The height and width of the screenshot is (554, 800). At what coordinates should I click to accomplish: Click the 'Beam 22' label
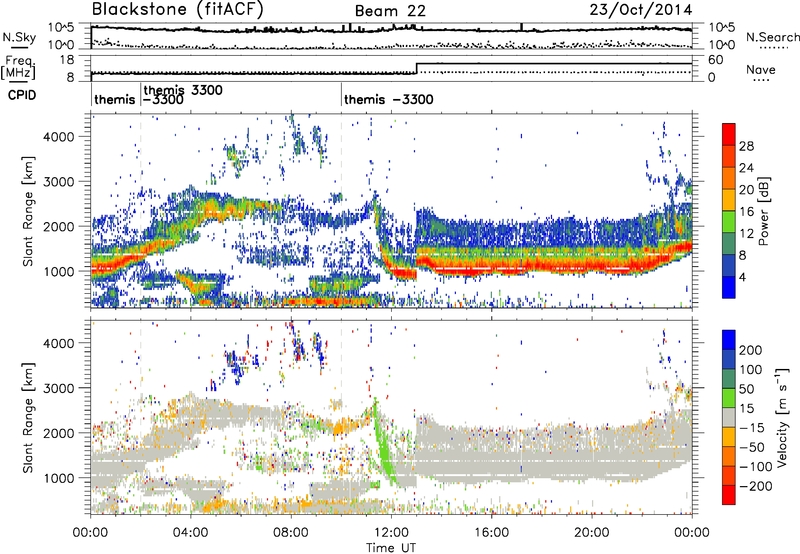pos(390,11)
